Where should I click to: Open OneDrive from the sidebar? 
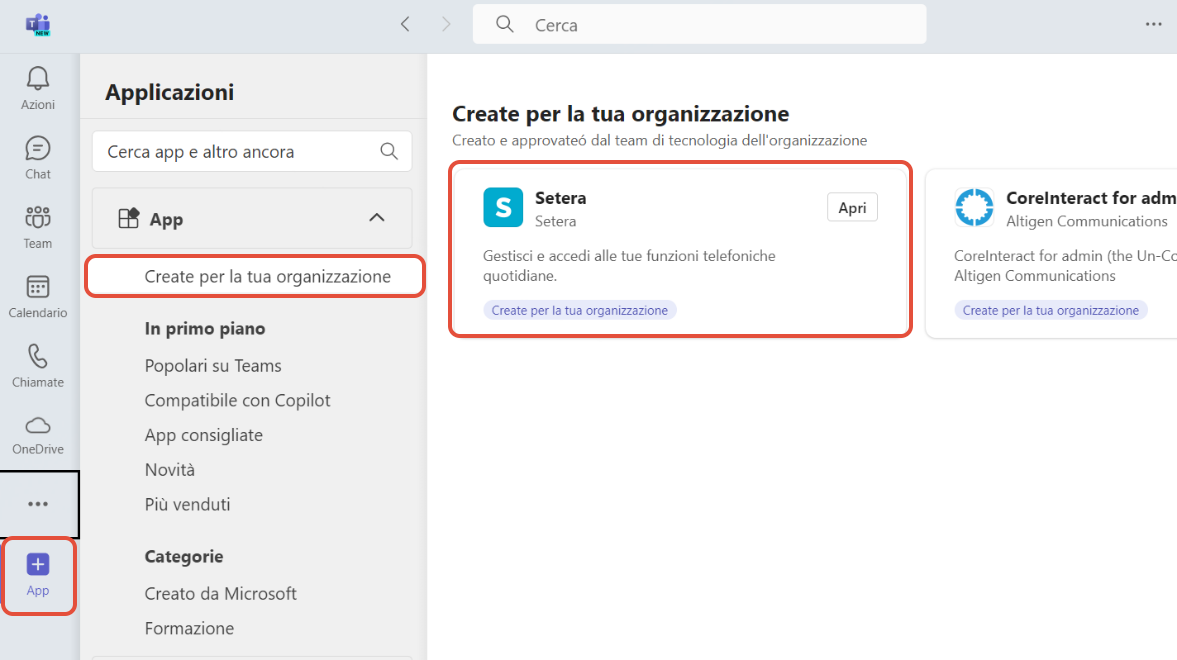38,435
